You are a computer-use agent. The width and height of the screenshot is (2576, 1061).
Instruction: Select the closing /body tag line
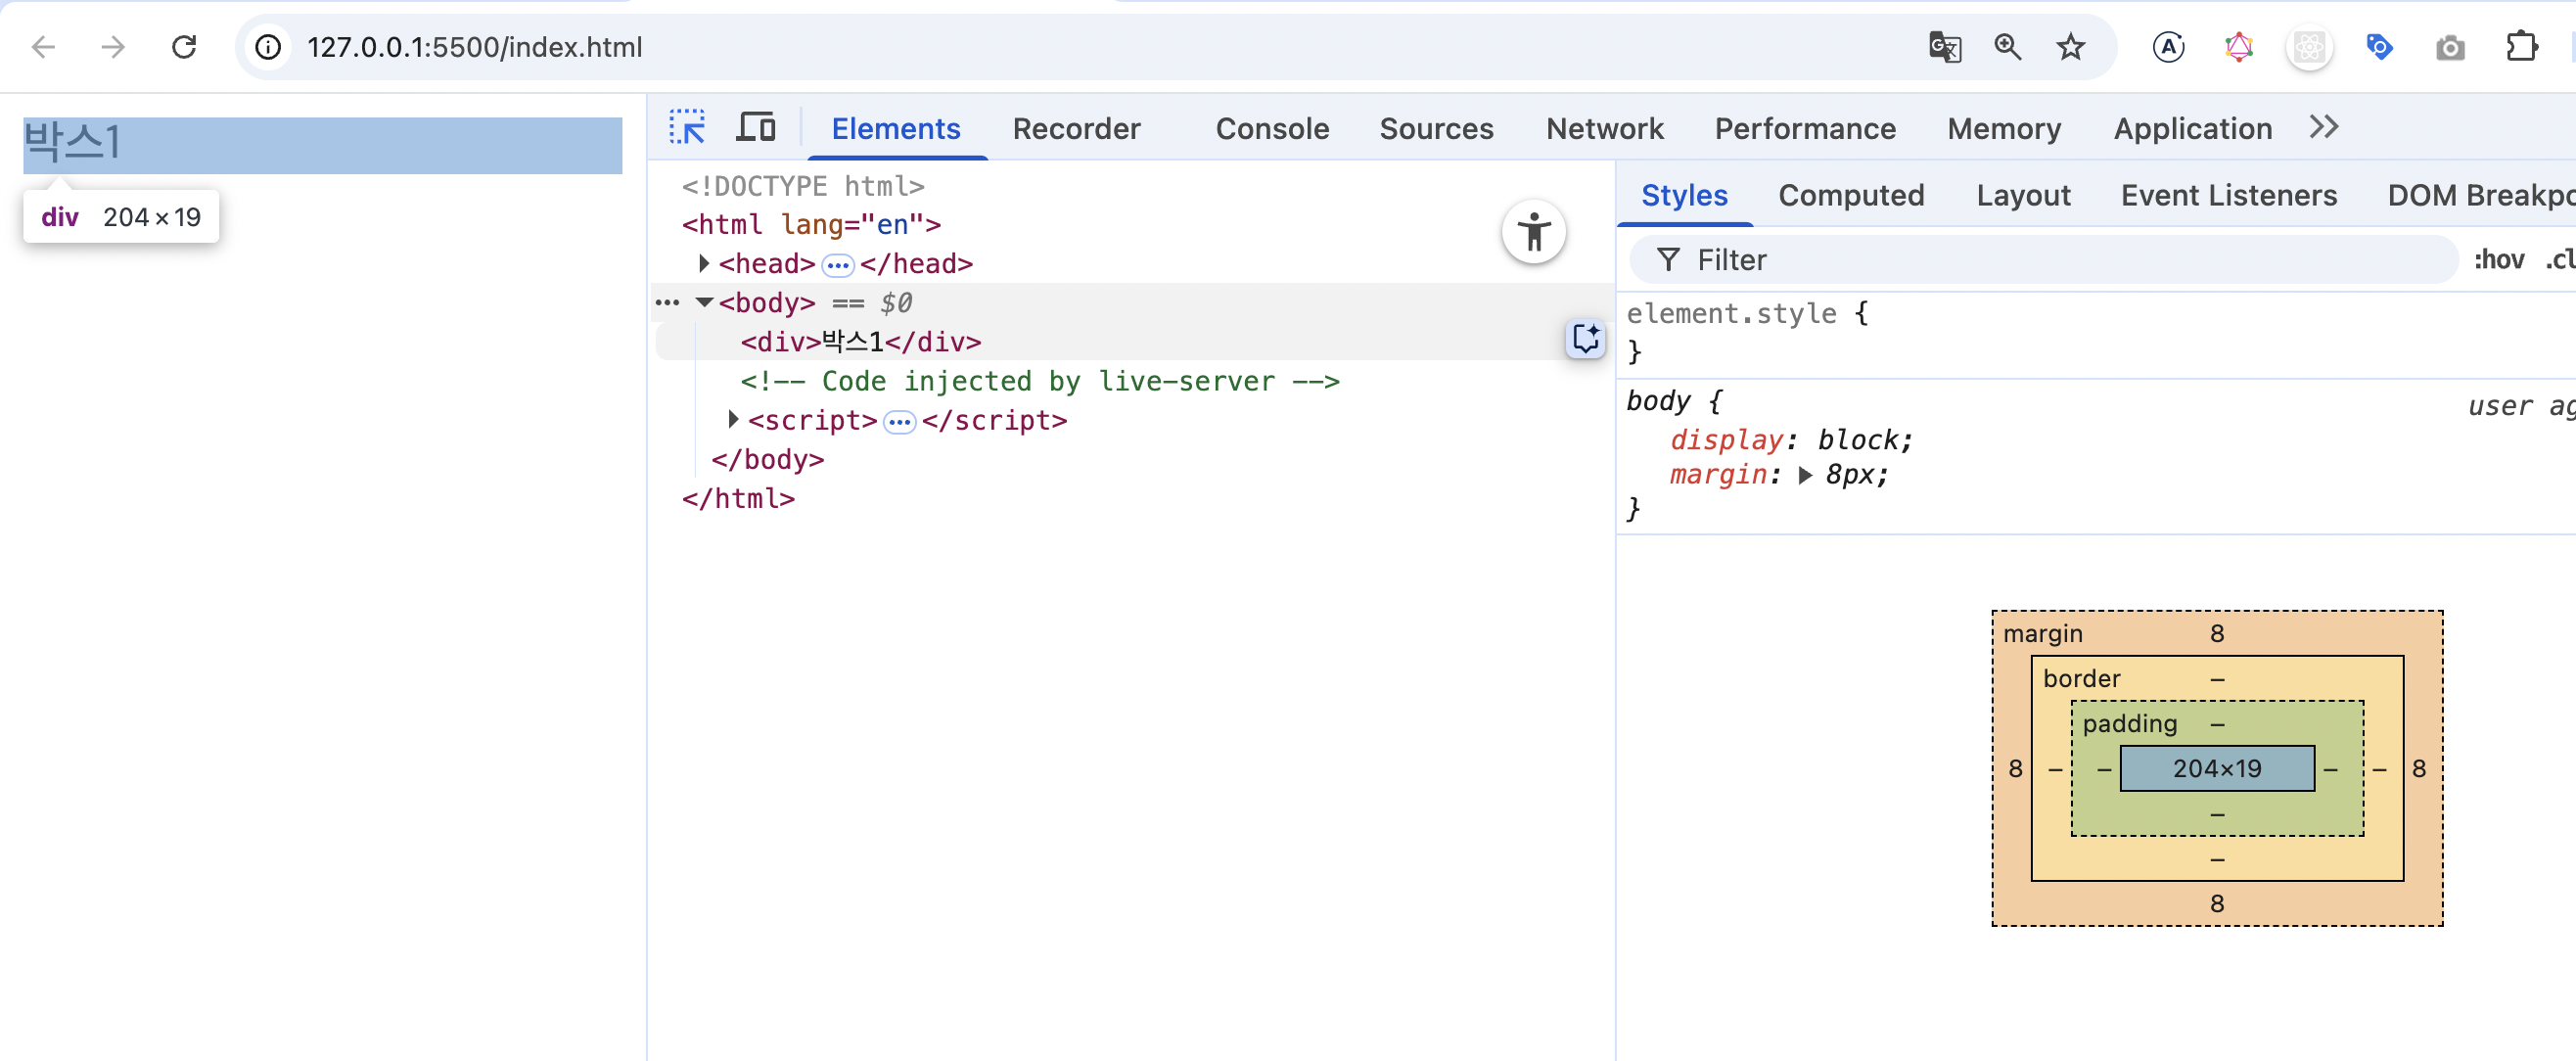(x=767, y=459)
